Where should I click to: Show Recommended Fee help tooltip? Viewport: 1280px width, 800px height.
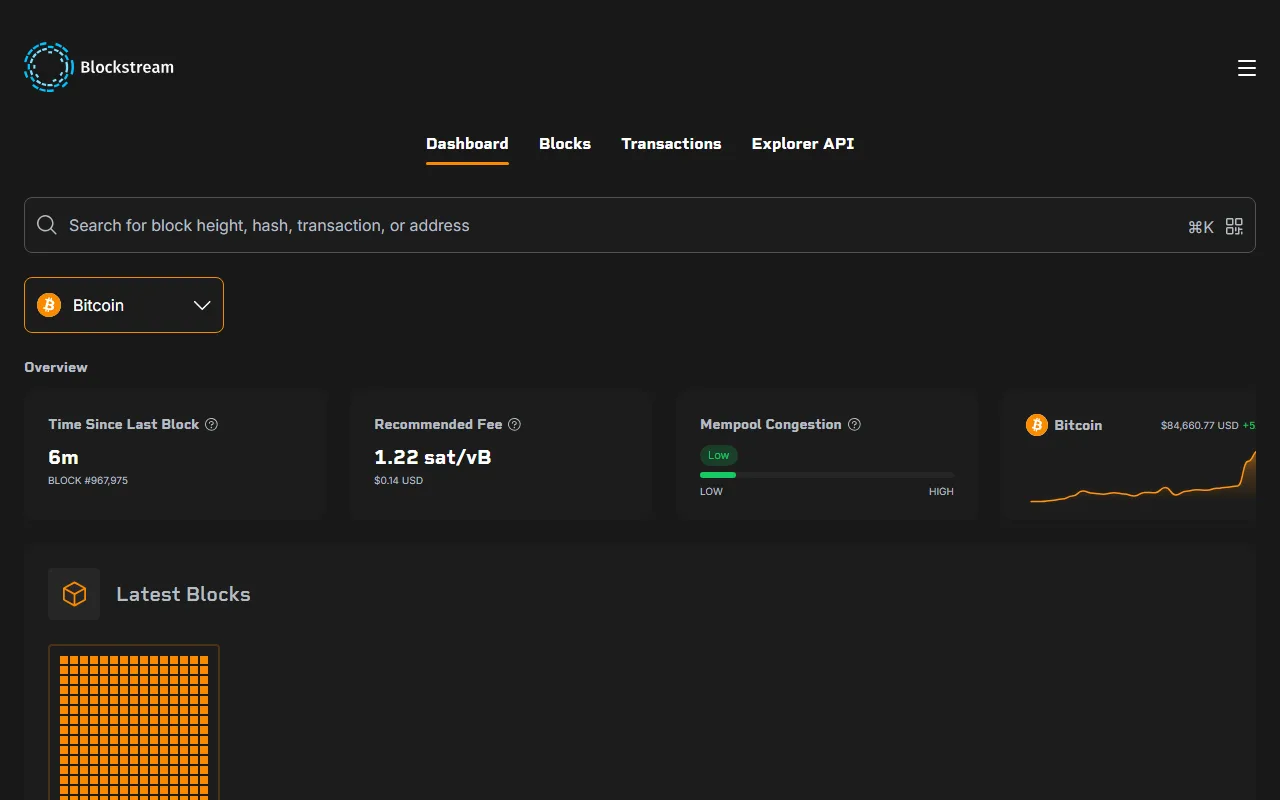point(514,424)
